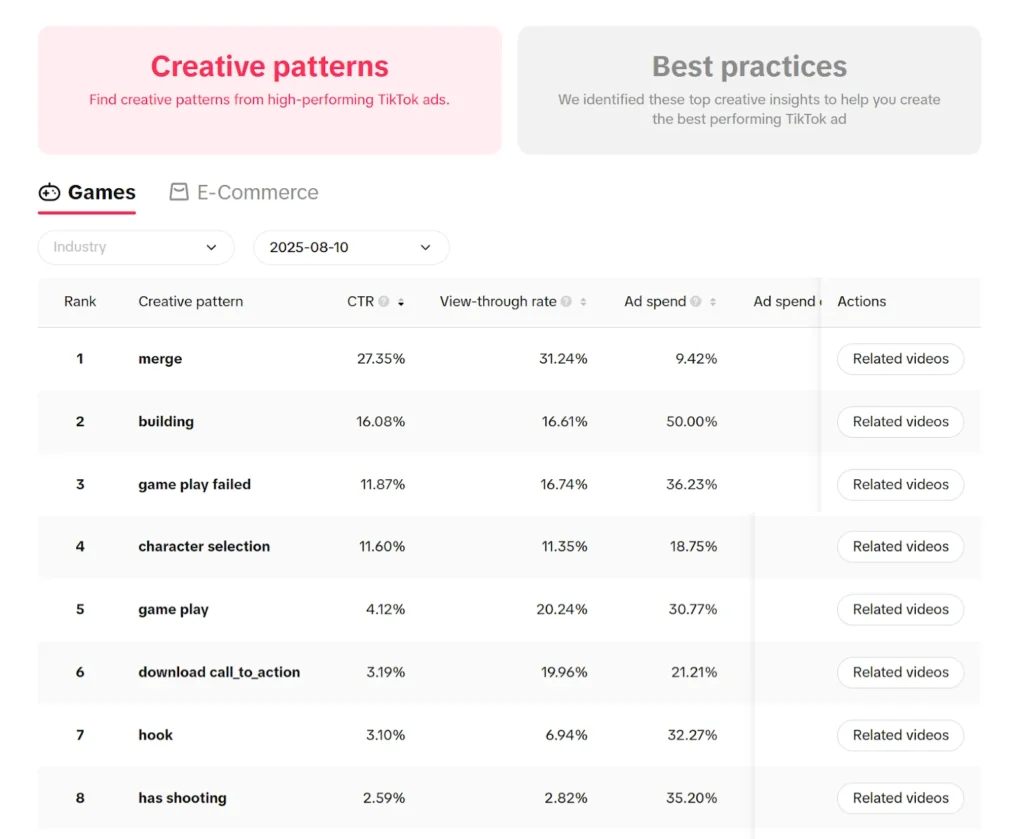View Related videos for merge
Image resolution: width=1024 pixels, height=839 pixels.
(x=900, y=359)
